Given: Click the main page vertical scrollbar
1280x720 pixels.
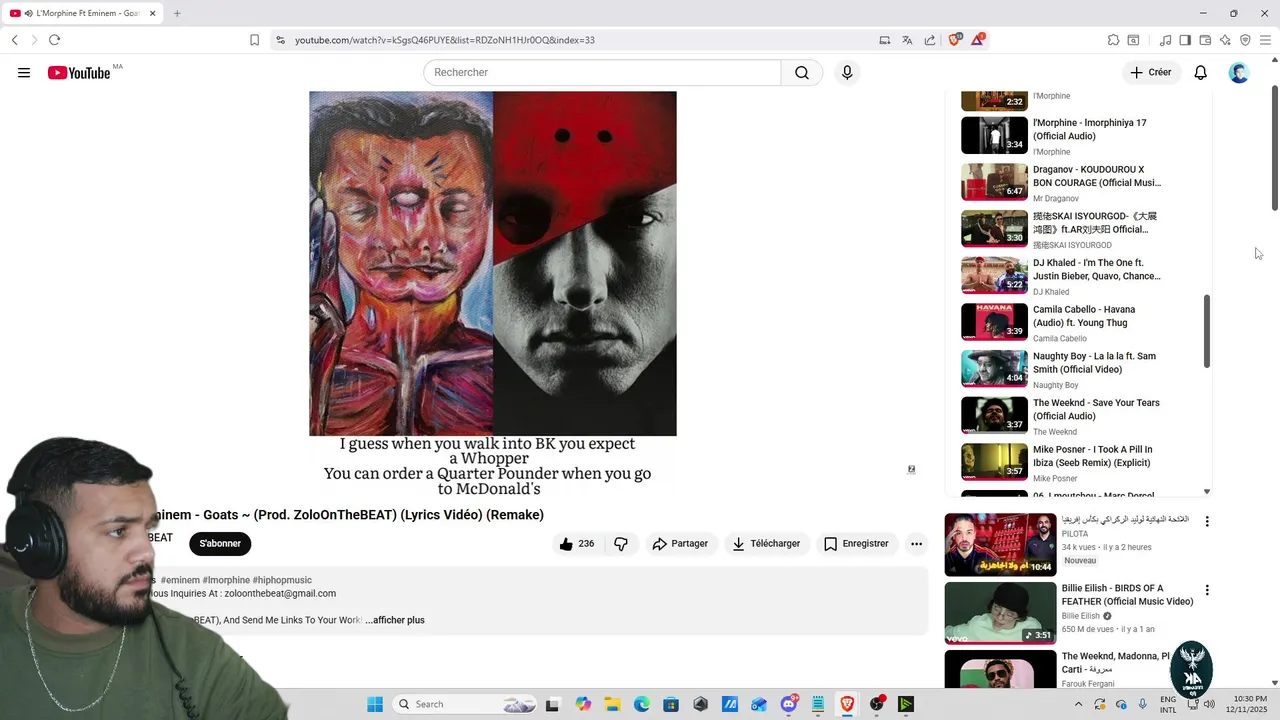Looking at the screenshot, I should [x=1274, y=148].
